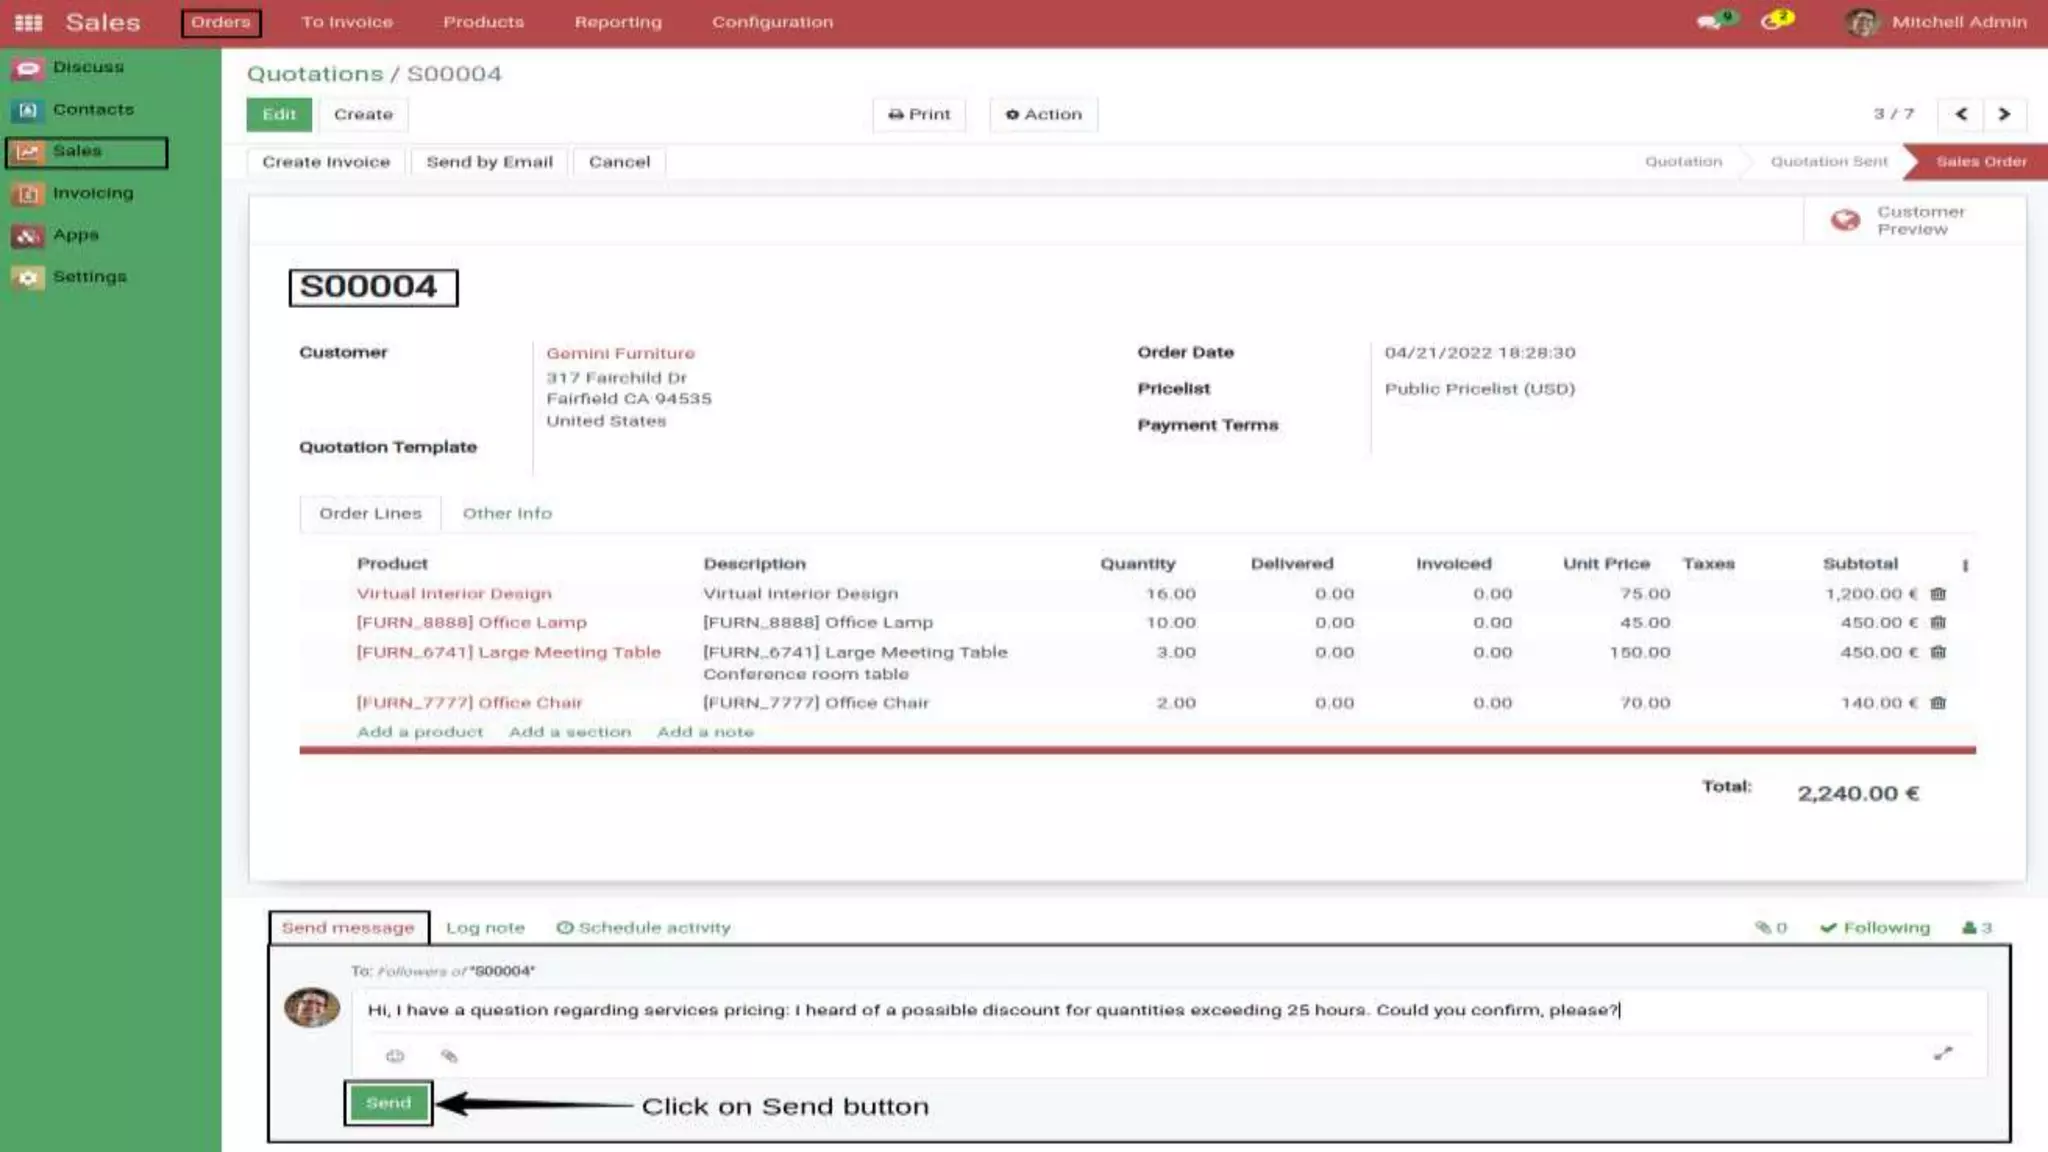The height and width of the screenshot is (1152, 2048).
Task: Delete the Virtual Interior Design line
Action: tap(1938, 593)
